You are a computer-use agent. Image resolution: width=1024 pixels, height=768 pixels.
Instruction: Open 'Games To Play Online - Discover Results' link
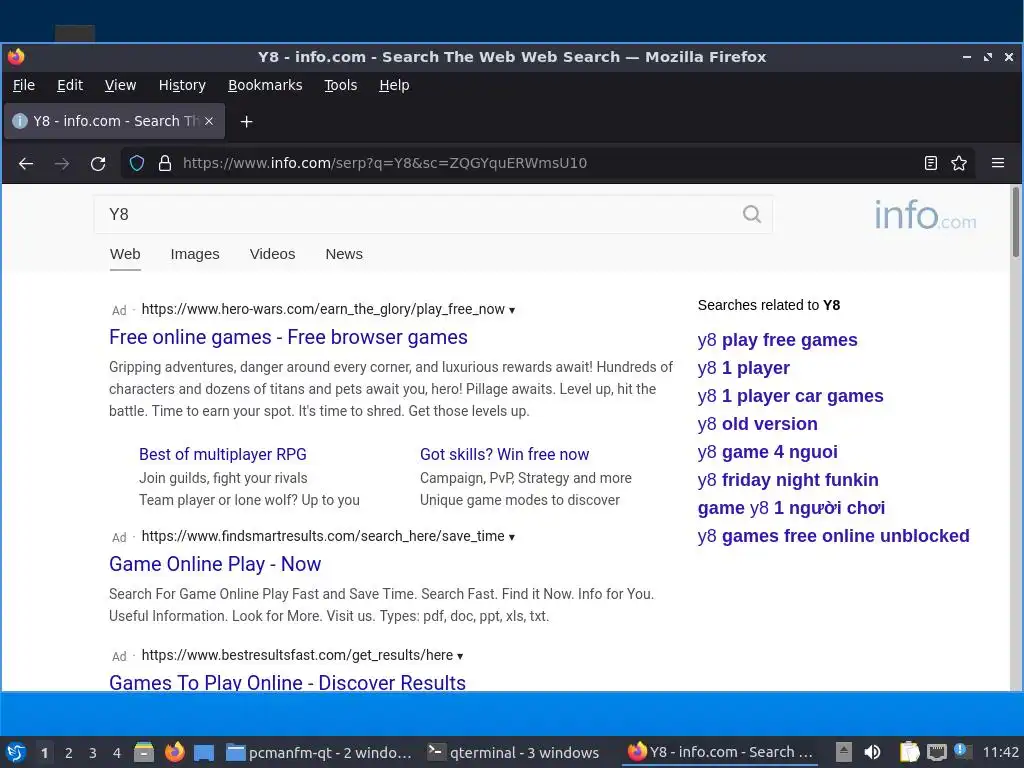[287, 682]
